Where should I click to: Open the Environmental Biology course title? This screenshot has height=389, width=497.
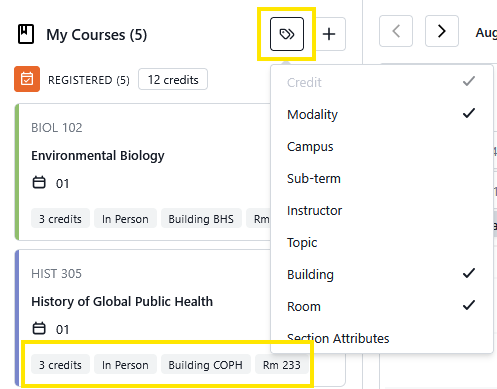[98, 156]
